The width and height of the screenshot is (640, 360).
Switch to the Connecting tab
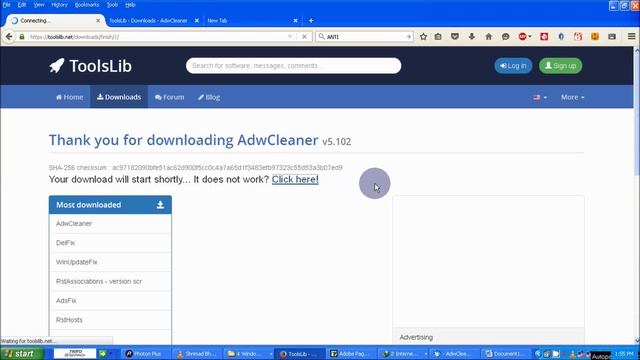tap(53, 20)
